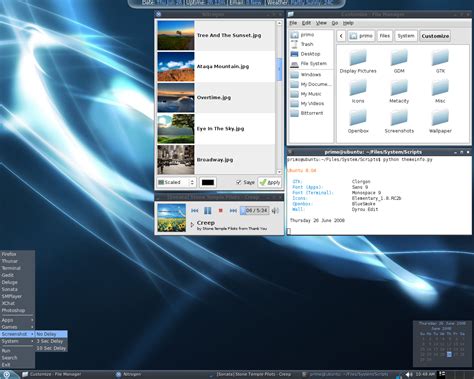The height and width of the screenshot is (379, 474).
Task: Open the Misc folder
Action: click(440, 92)
